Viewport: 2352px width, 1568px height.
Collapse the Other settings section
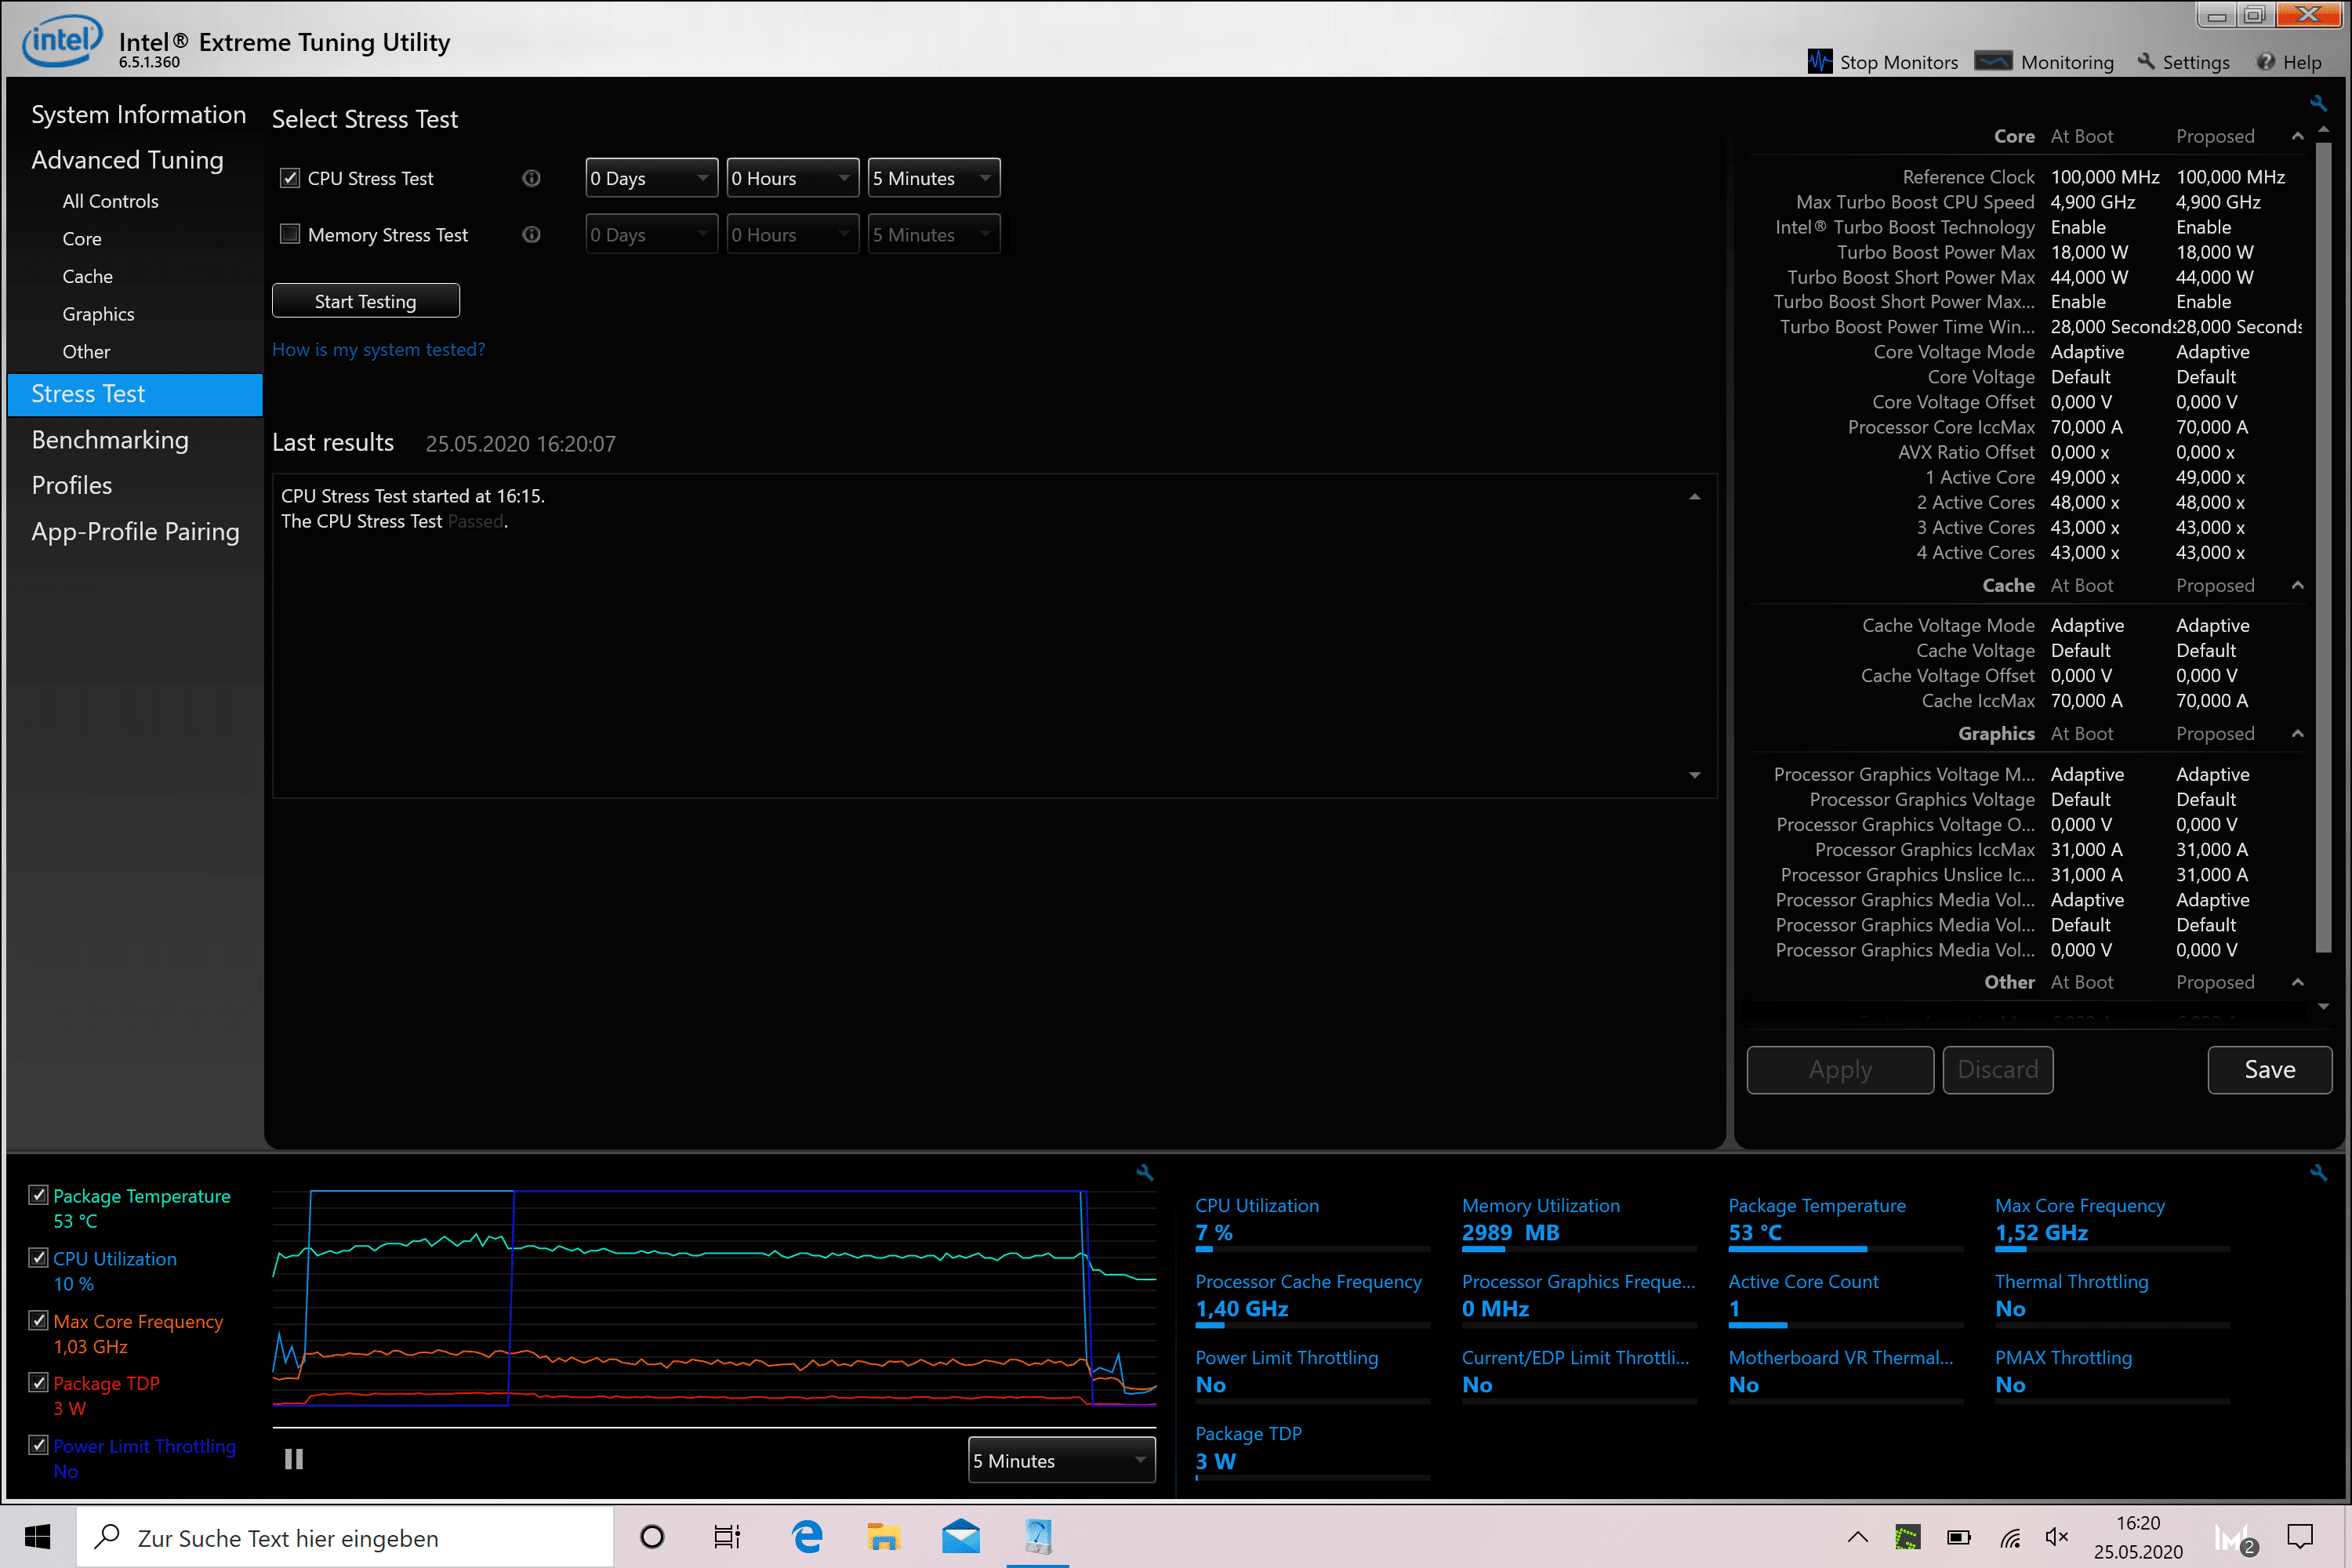pos(2297,982)
